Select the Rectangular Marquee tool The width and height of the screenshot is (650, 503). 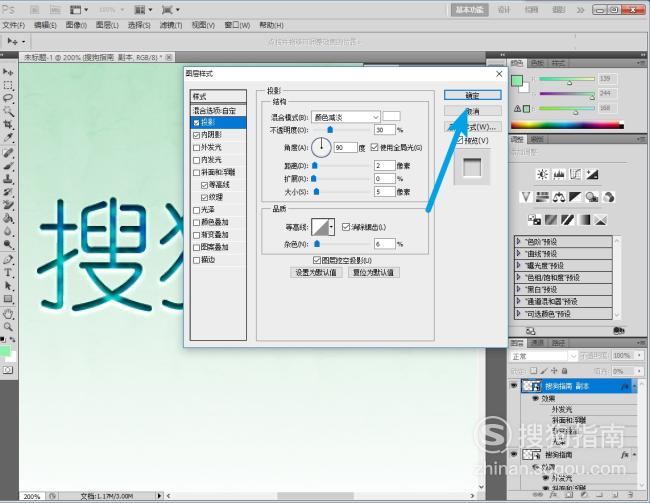click(8, 85)
